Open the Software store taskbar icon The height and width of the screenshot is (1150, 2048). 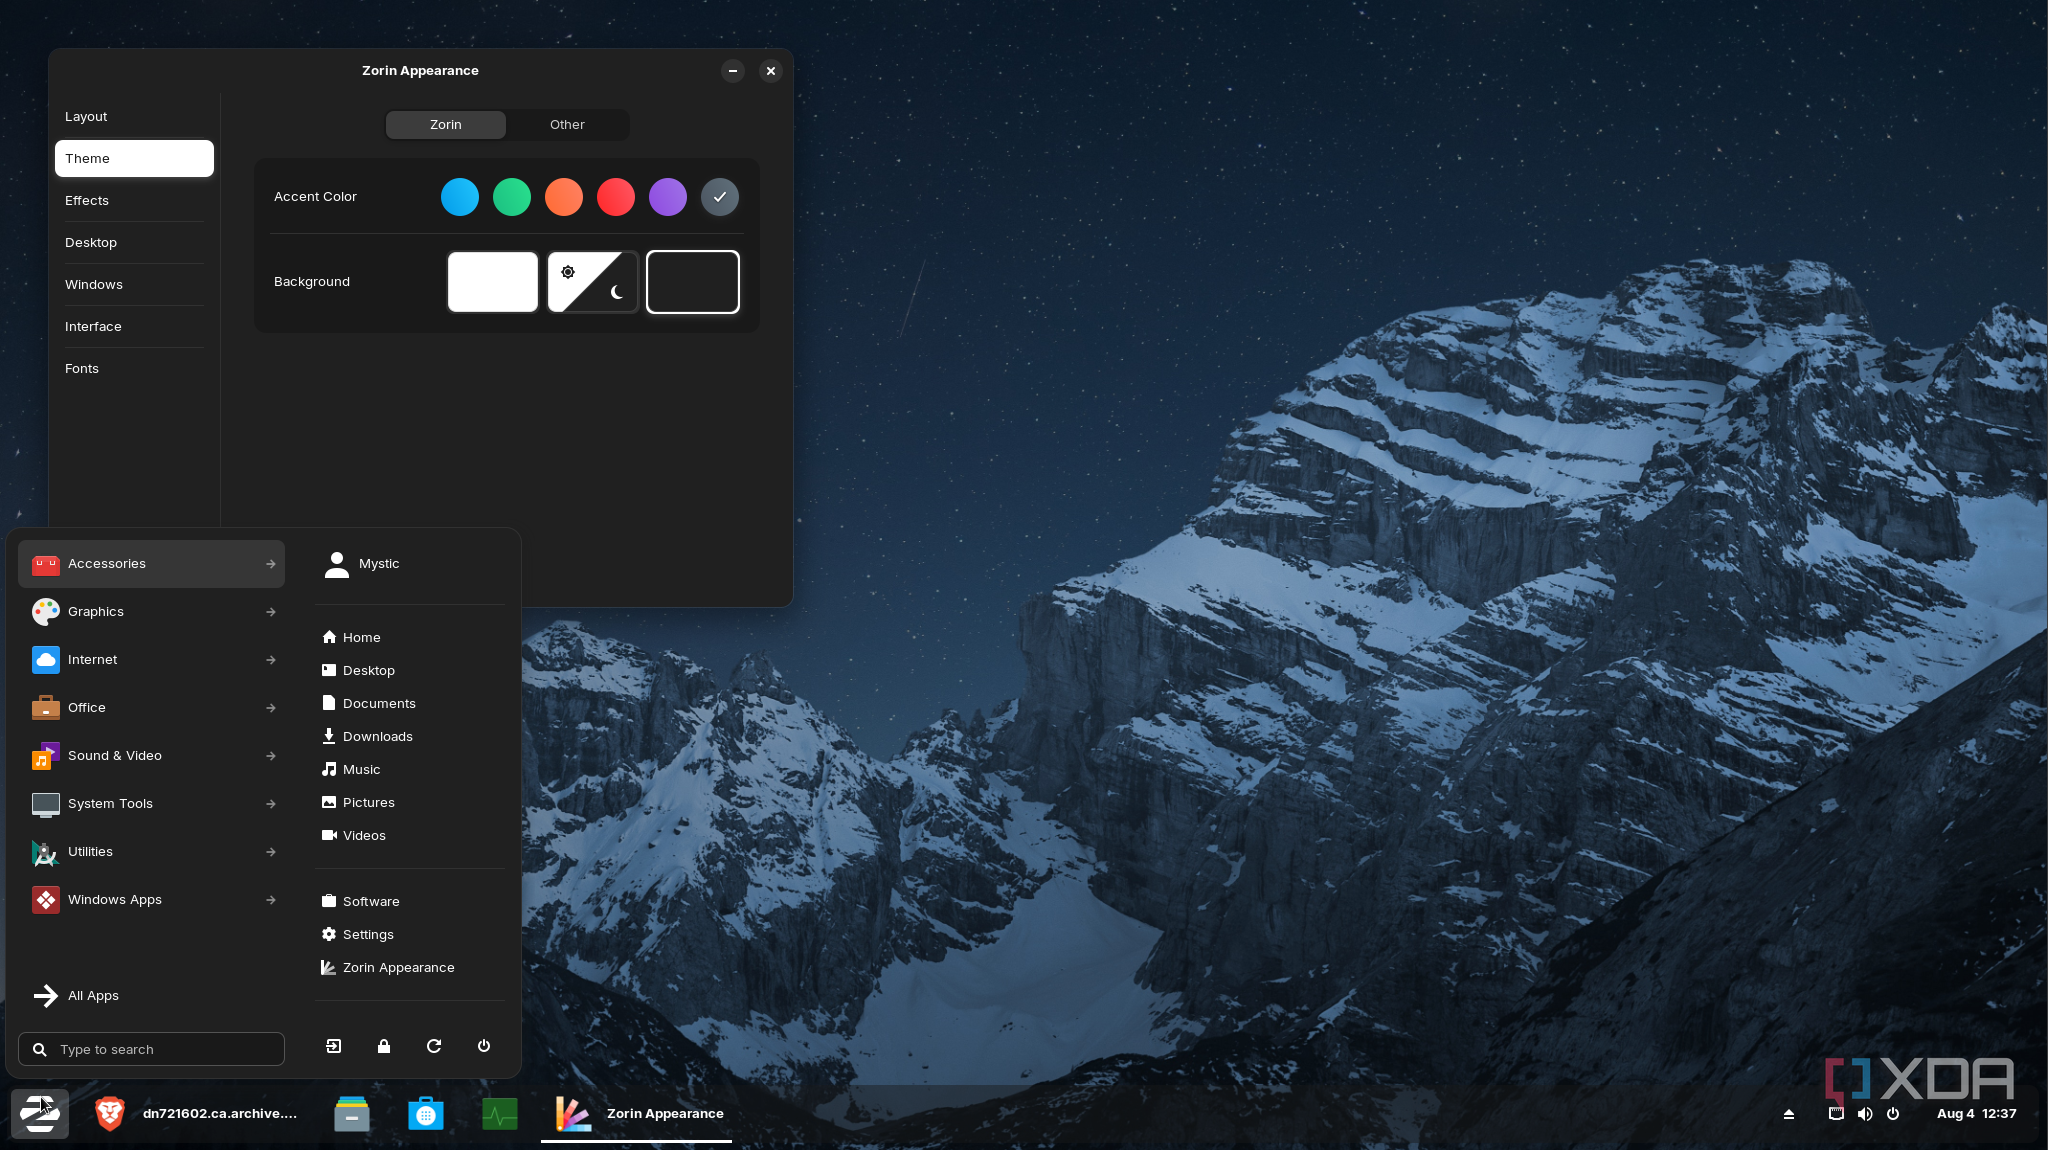tap(426, 1113)
